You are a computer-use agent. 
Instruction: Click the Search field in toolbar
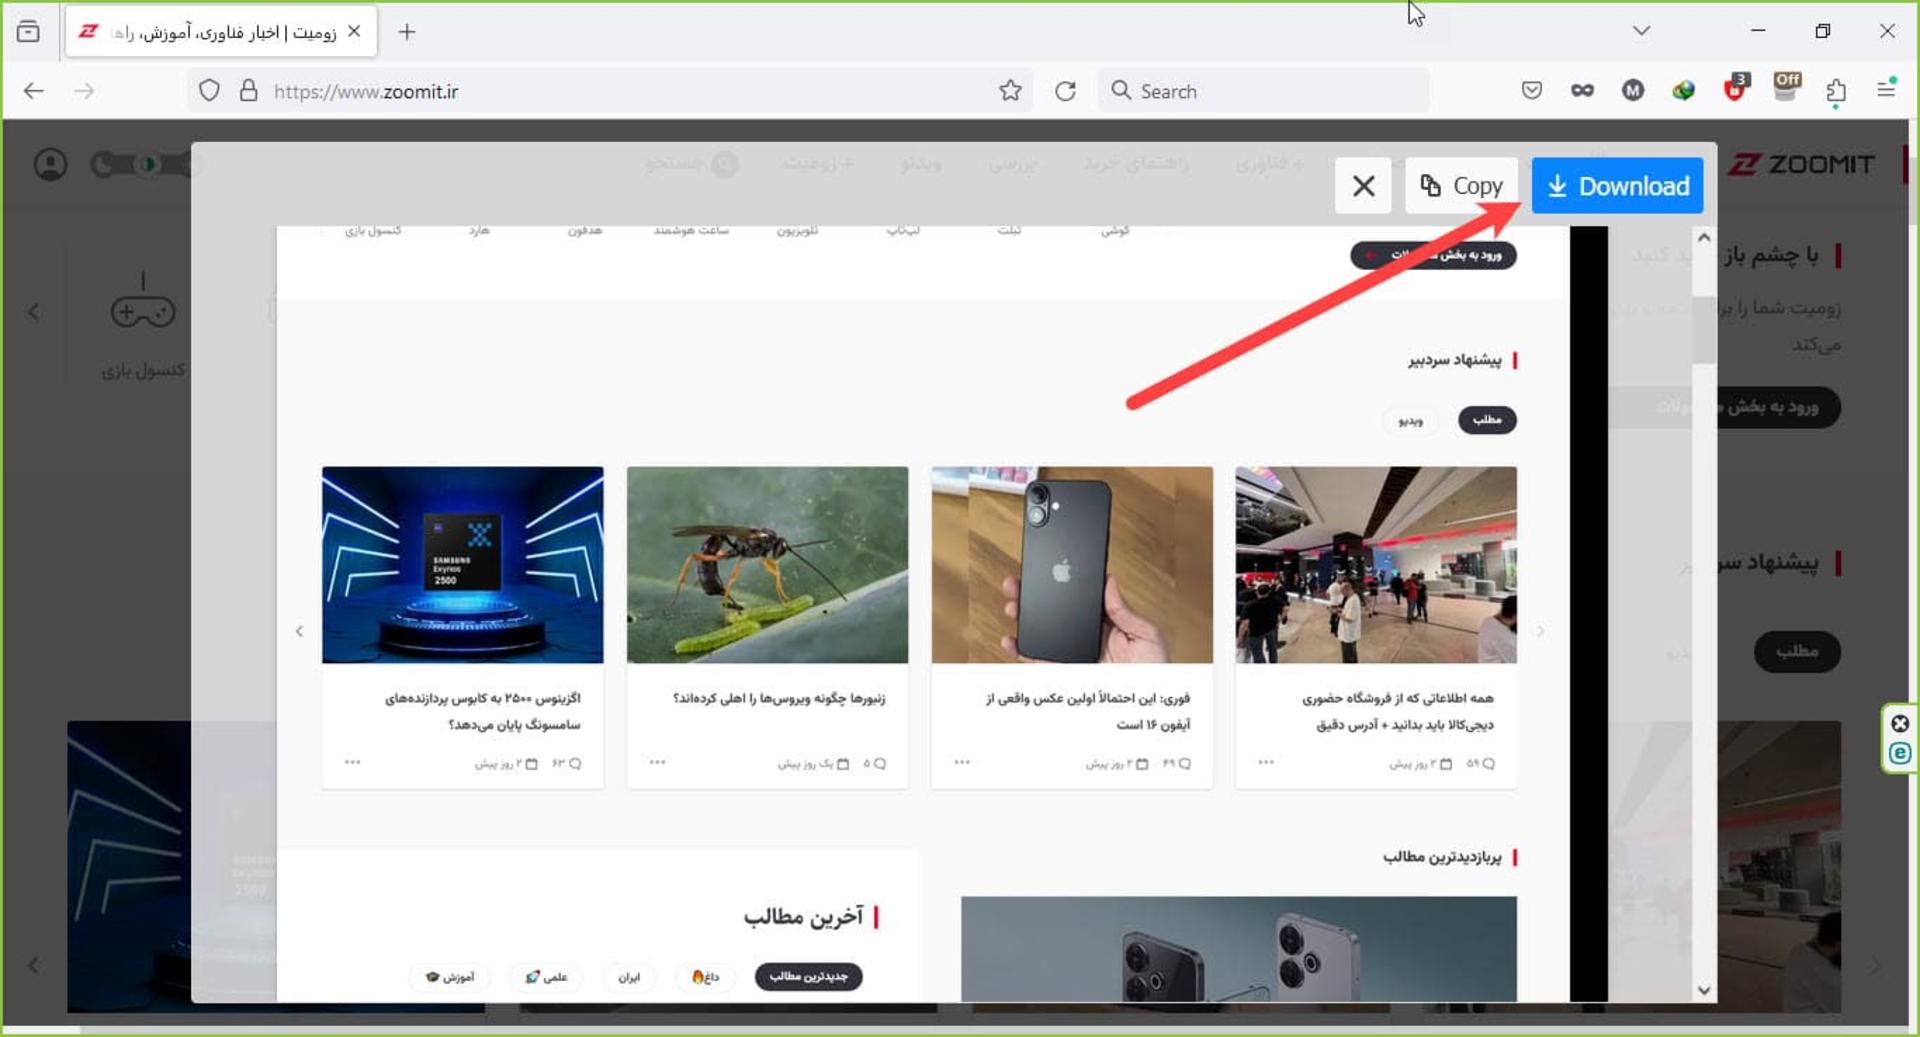click(1263, 91)
